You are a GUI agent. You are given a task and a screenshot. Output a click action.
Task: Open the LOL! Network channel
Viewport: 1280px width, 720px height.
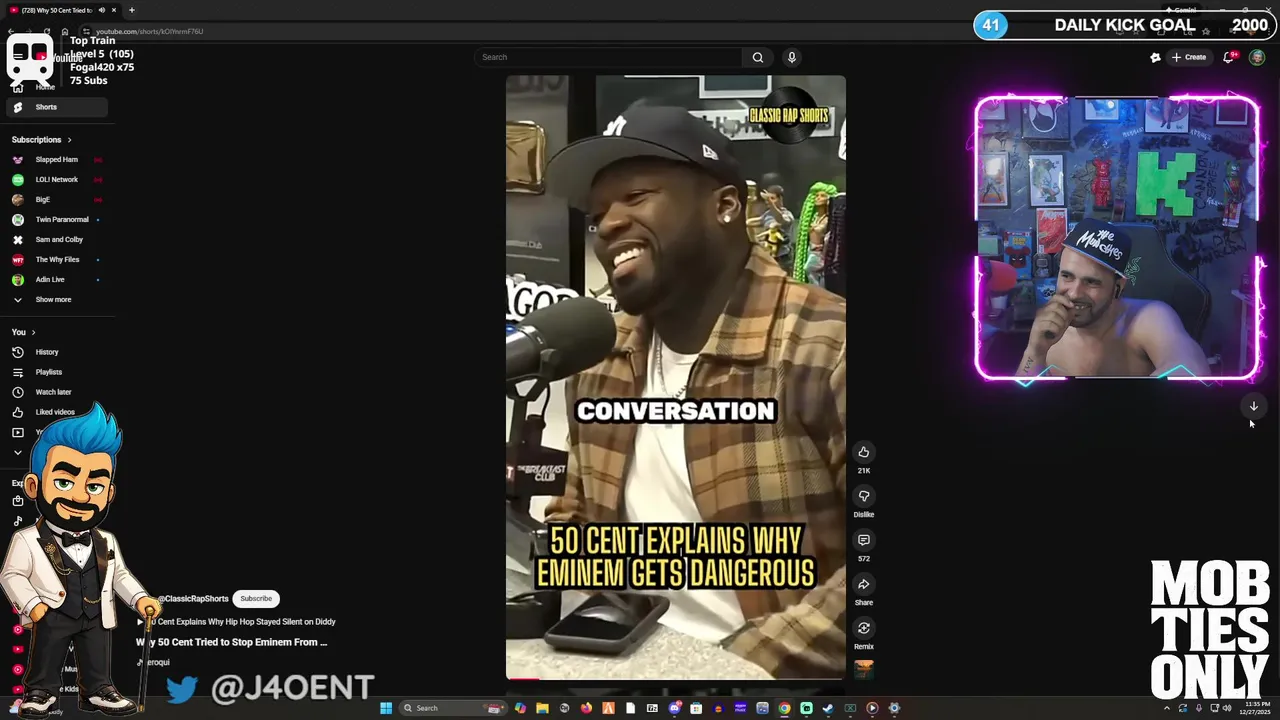click(x=55, y=180)
